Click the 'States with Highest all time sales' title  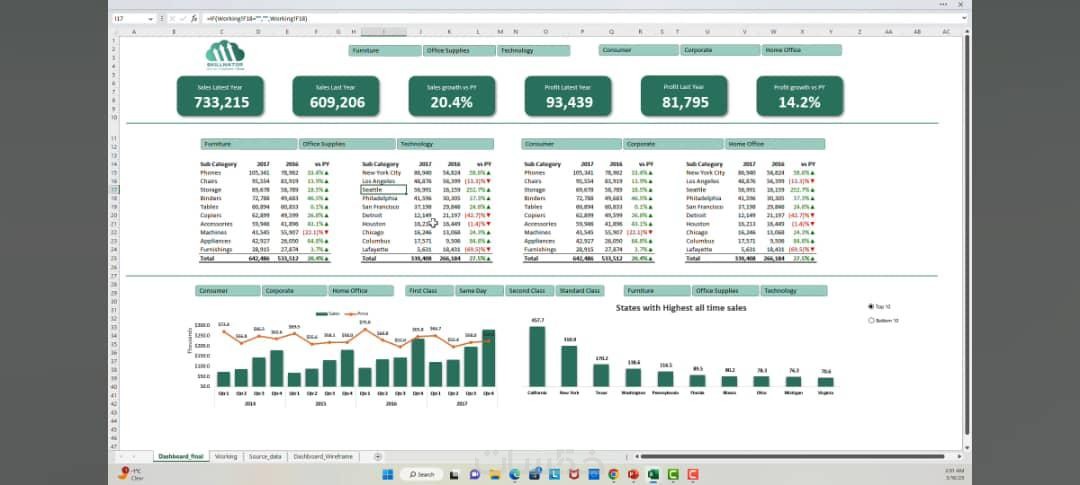681,308
